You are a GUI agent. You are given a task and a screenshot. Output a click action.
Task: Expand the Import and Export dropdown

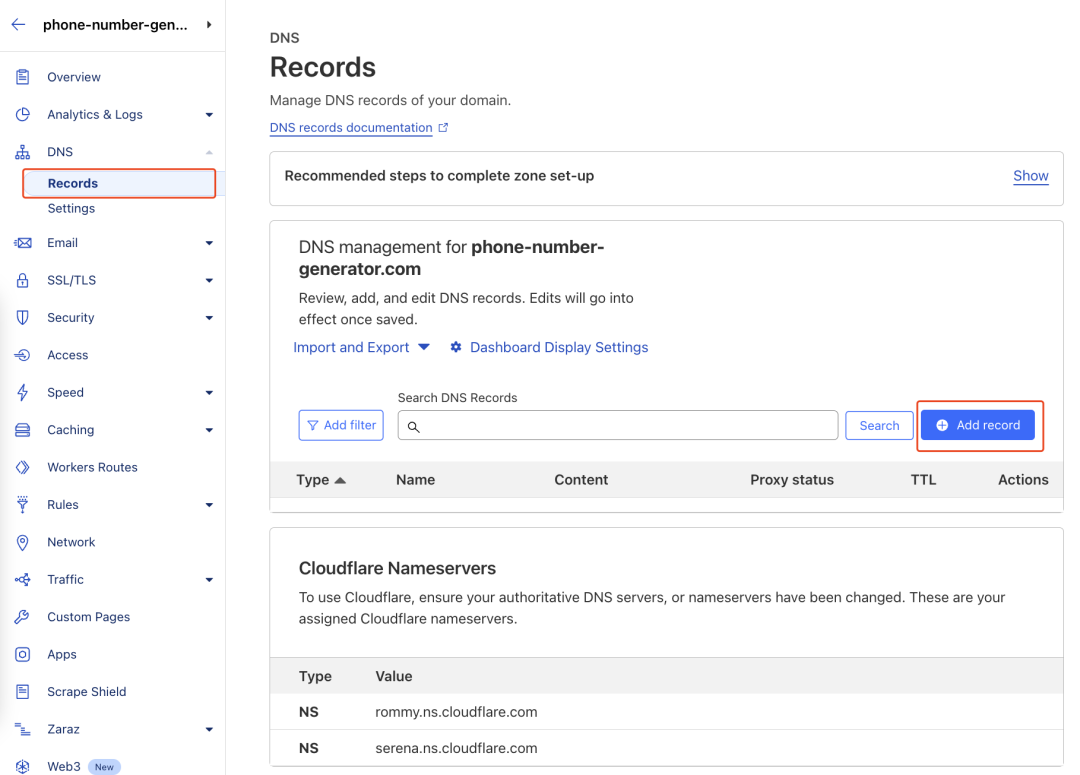(361, 348)
